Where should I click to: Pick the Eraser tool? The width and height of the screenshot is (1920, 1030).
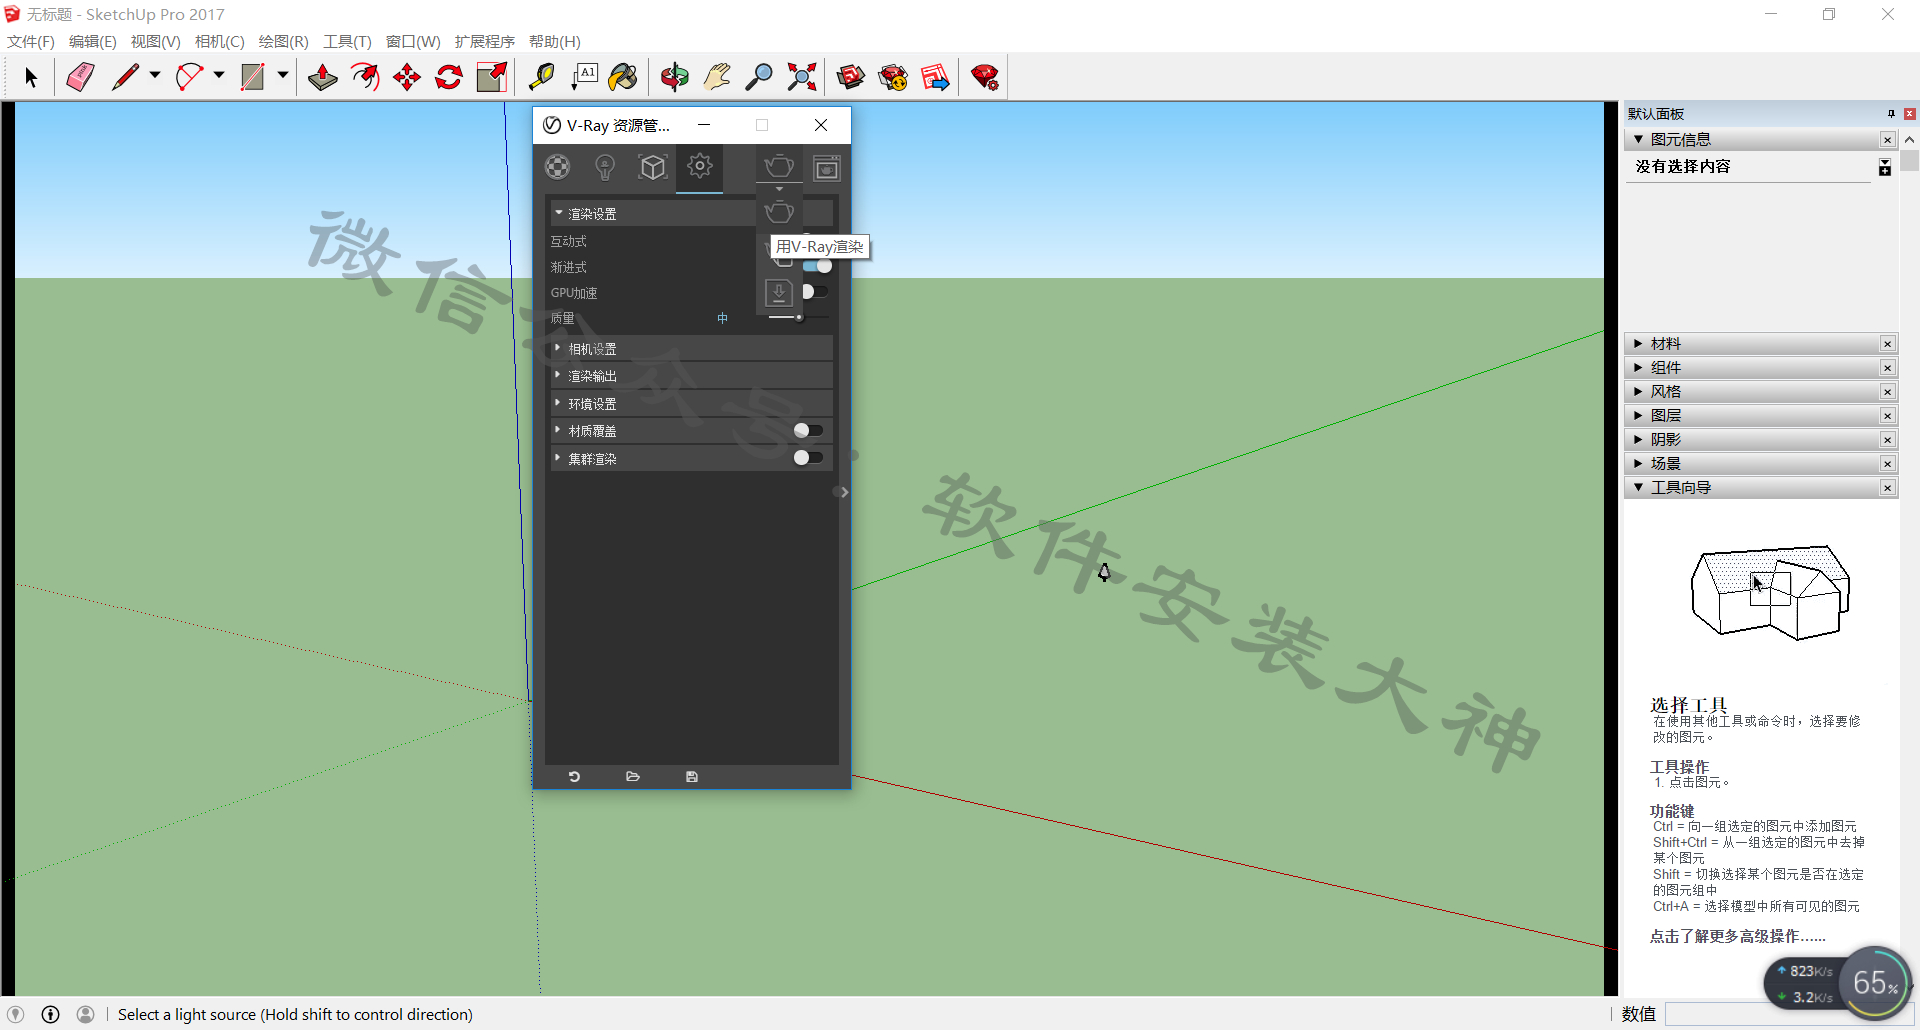(x=80, y=77)
